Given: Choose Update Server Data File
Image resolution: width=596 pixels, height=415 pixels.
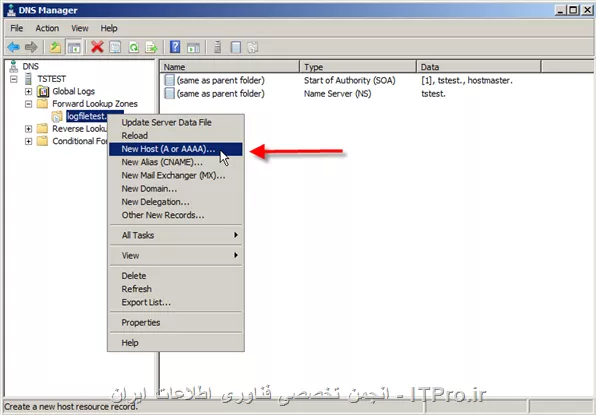Looking at the screenshot, I should (176, 122).
